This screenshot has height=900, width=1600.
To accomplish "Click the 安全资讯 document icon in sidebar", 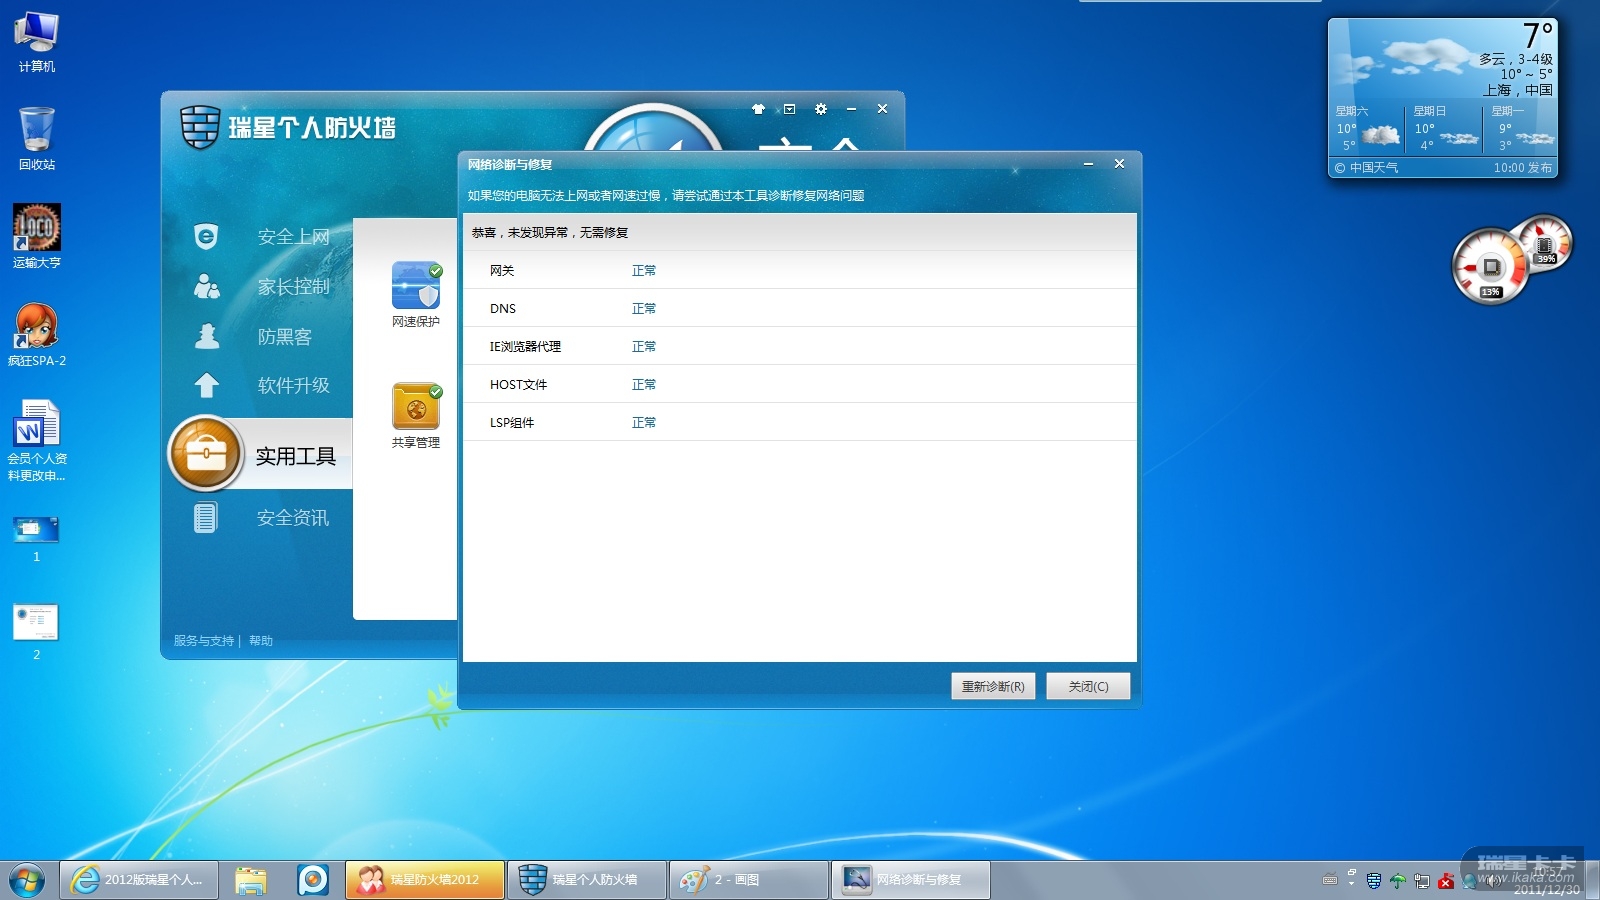I will (206, 518).
